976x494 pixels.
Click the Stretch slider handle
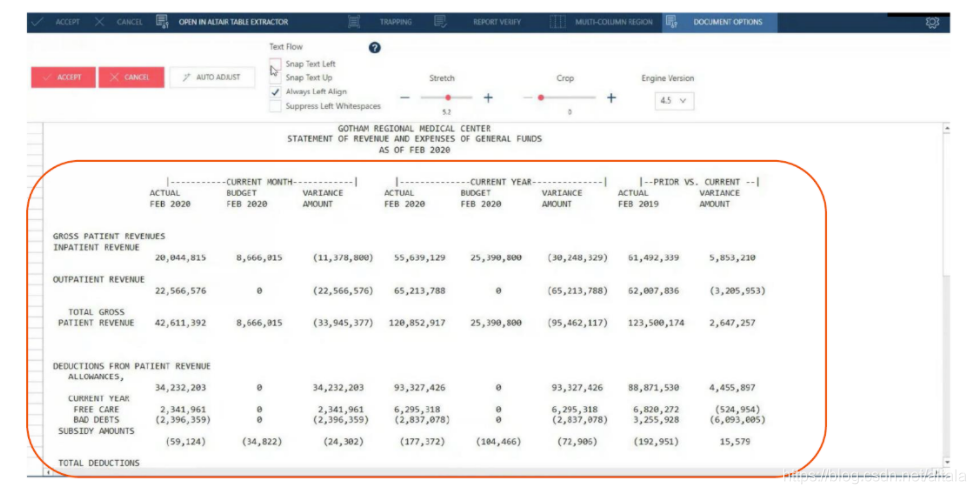pyautogui.click(x=448, y=98)
